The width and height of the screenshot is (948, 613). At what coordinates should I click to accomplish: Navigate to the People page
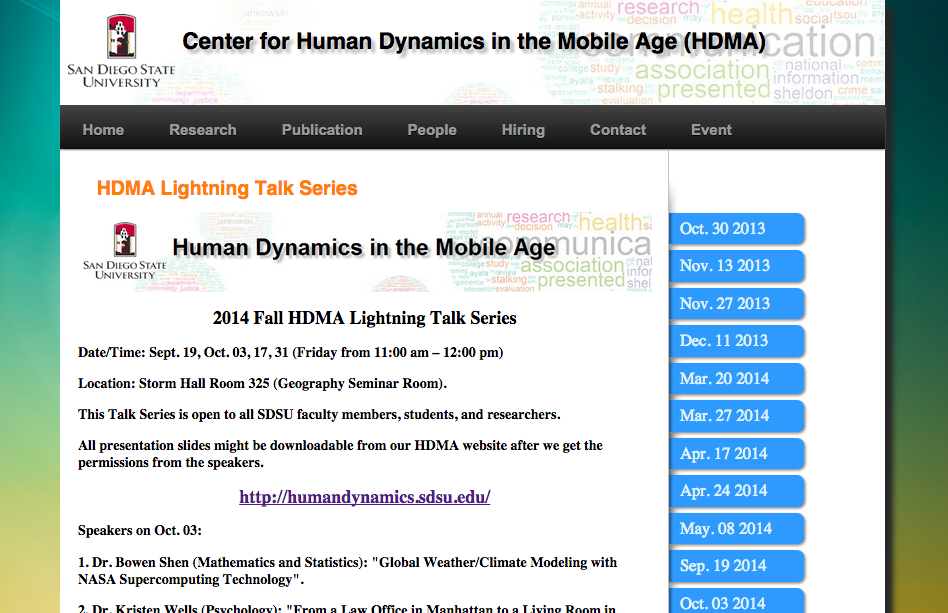pos(432,130)
